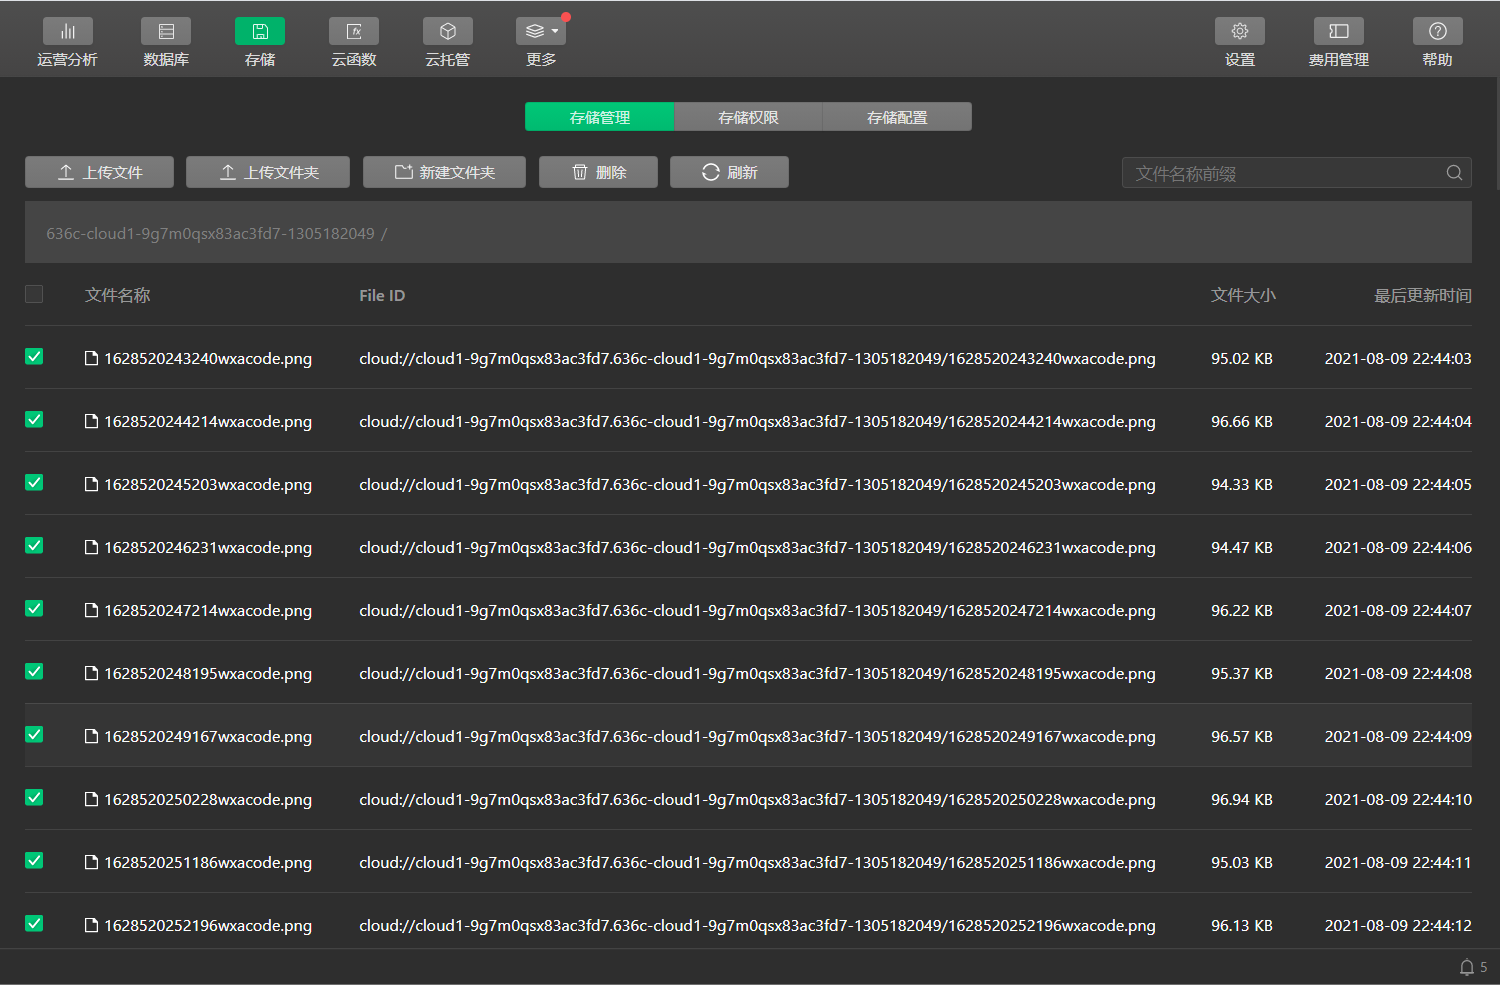Select the 存储 storage icon
Screen dimensions: 1500x985
pos(260,31)
